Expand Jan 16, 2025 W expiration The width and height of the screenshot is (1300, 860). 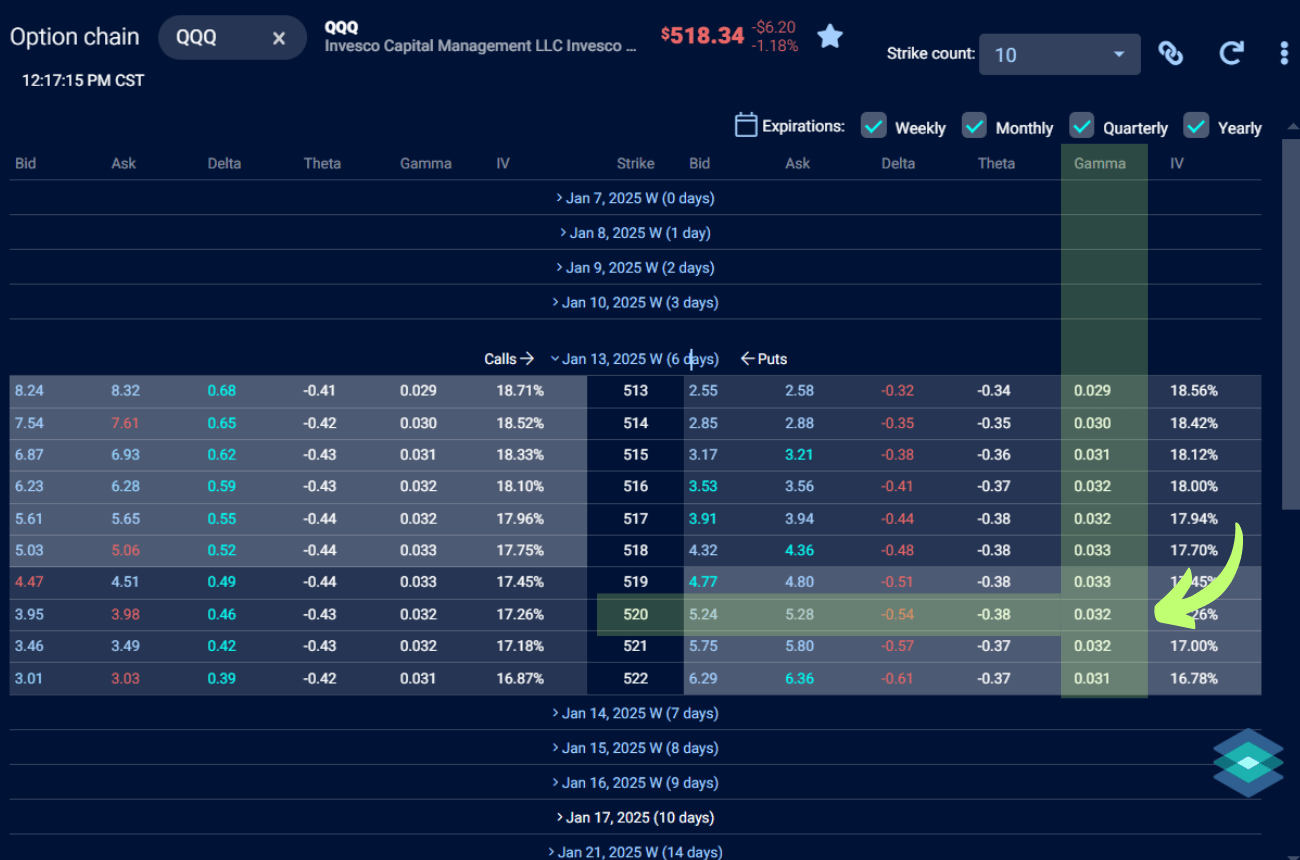(x=635, y=783)
